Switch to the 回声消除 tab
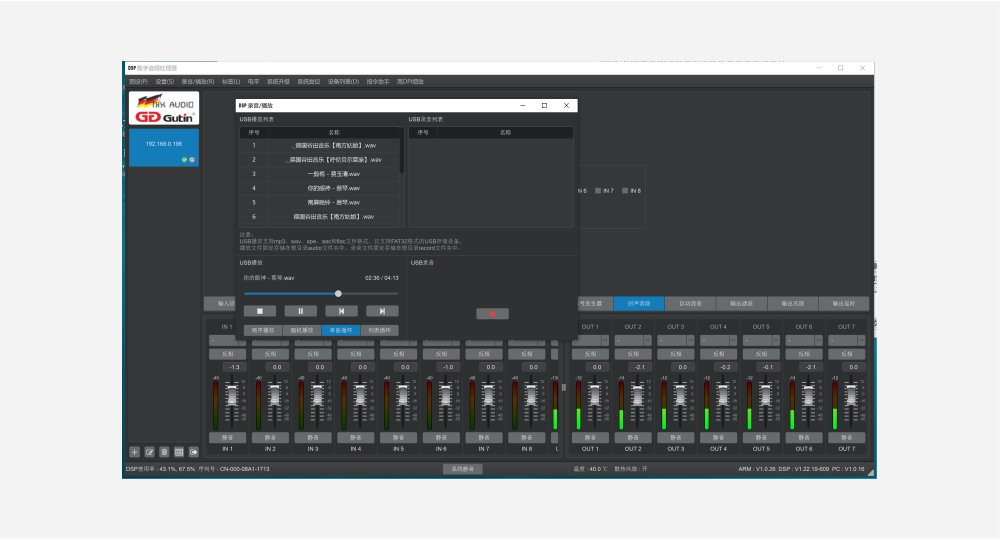Image resolution: width=1000 pixels, height=539 pixels. tap(639, 304)
